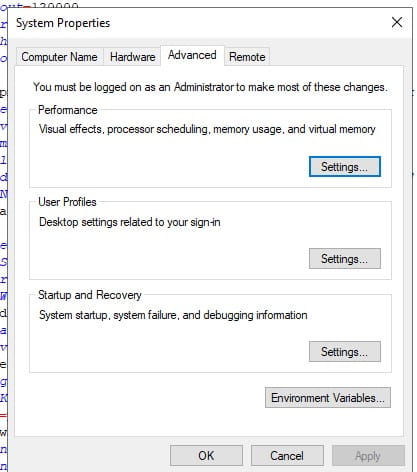Confirm the dialog with OK
Viewport: 417px width, 472px height.
(x=206, y=455)
